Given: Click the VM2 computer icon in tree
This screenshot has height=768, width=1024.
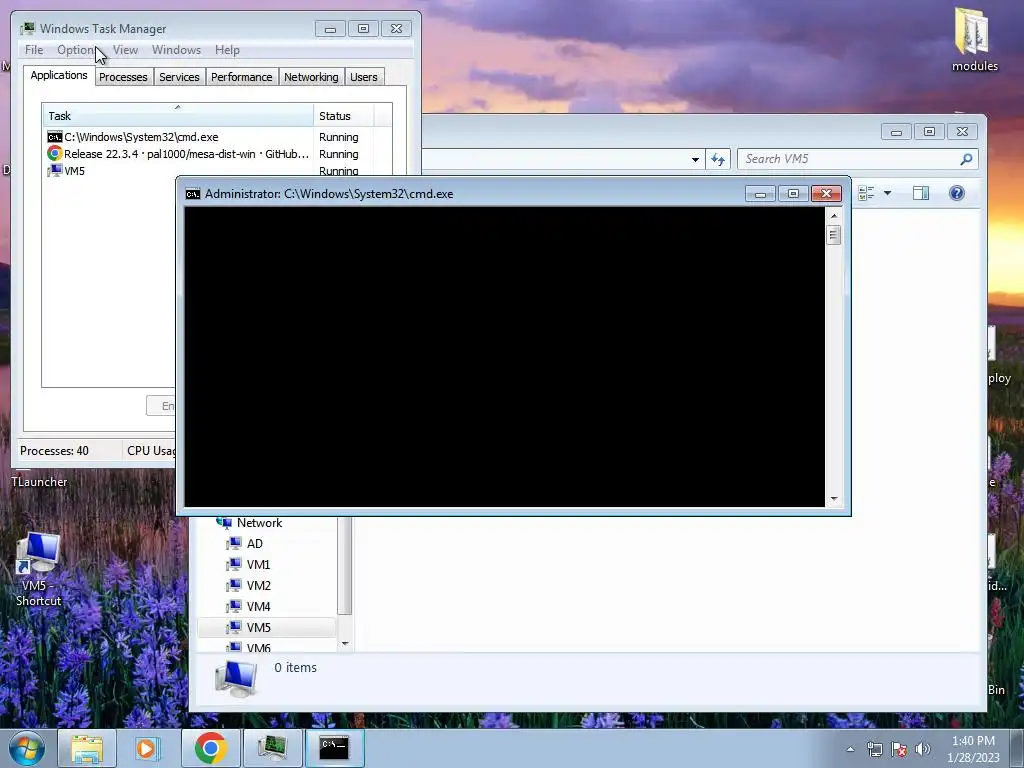Looking at the screenshot, I should point(234,586).
